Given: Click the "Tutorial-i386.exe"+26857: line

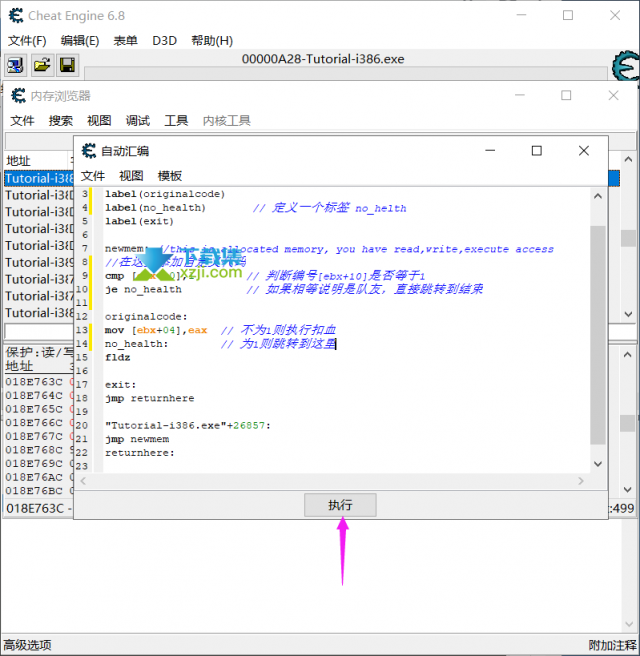Looking at the screenshot, I should [188, 425].
